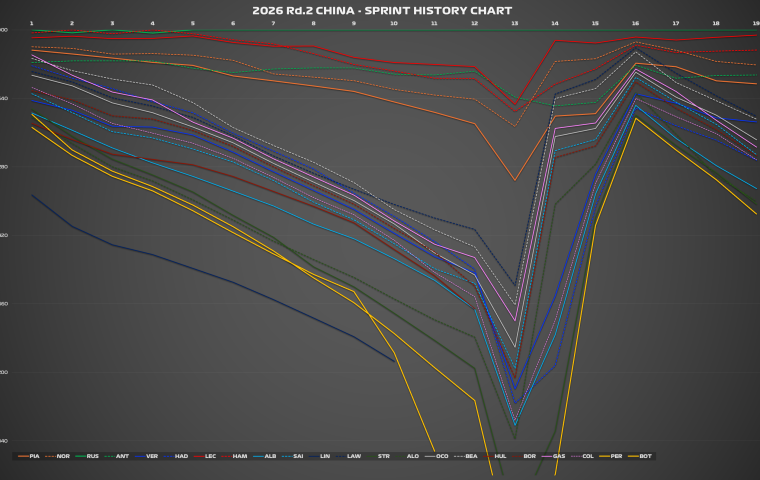Select the SAI legend entry
The width and height of the screenshot is (760, 480).
297,456
